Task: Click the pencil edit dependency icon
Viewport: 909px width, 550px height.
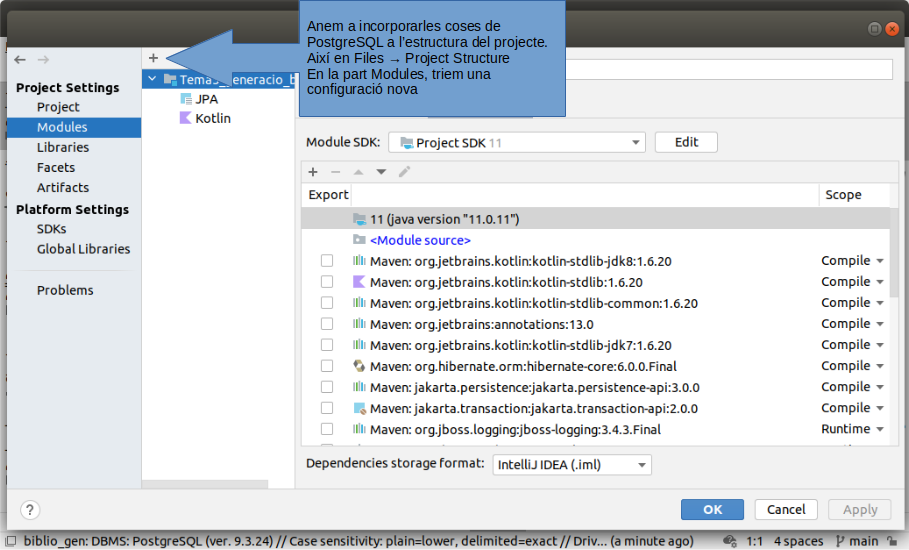Action: tap(404, 172)
